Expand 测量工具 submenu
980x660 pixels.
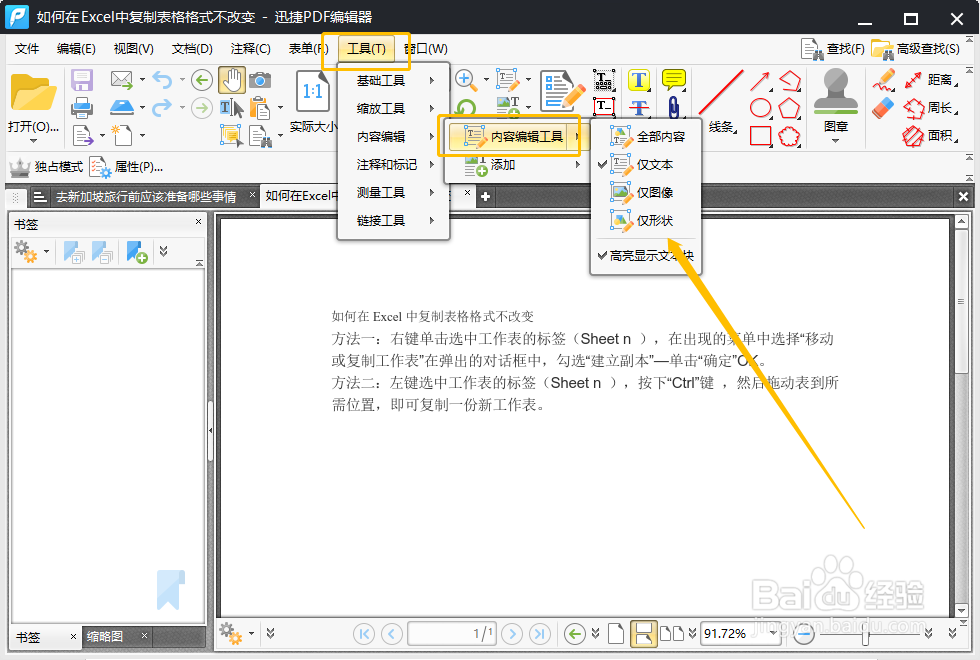point(394,192)
